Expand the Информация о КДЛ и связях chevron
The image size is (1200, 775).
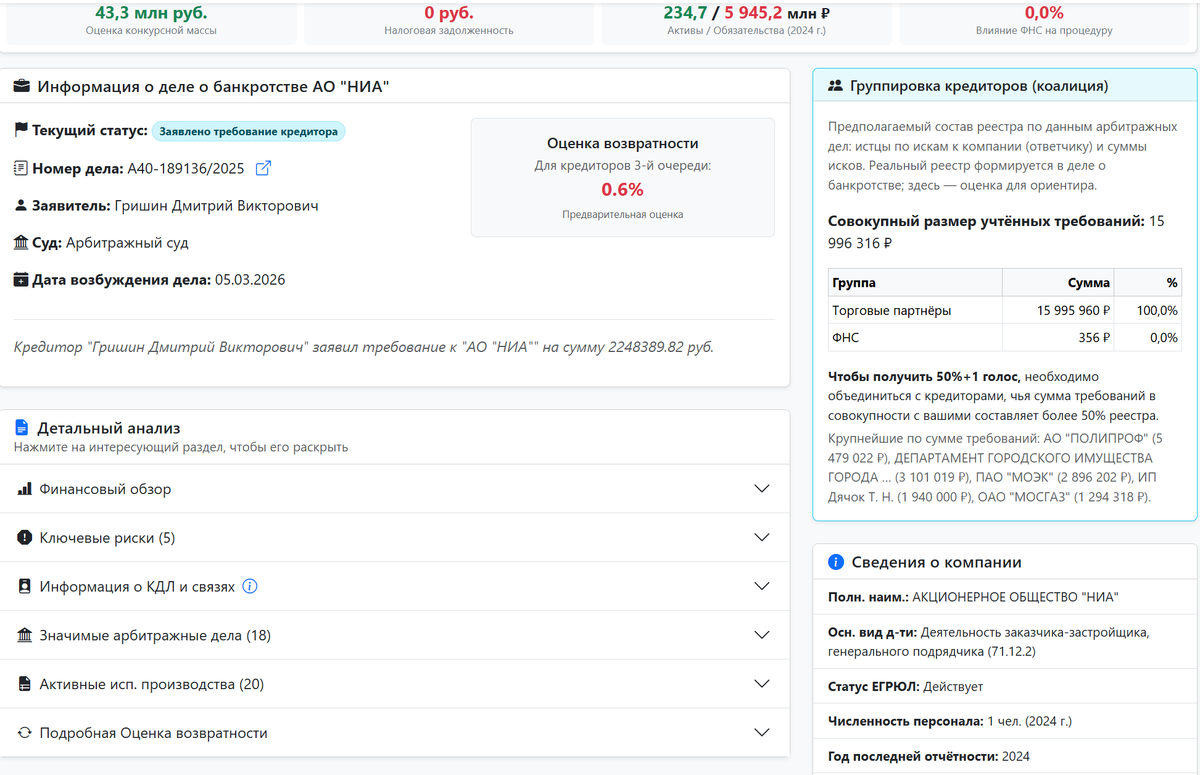pyautogui.click(x=762, y=587)
